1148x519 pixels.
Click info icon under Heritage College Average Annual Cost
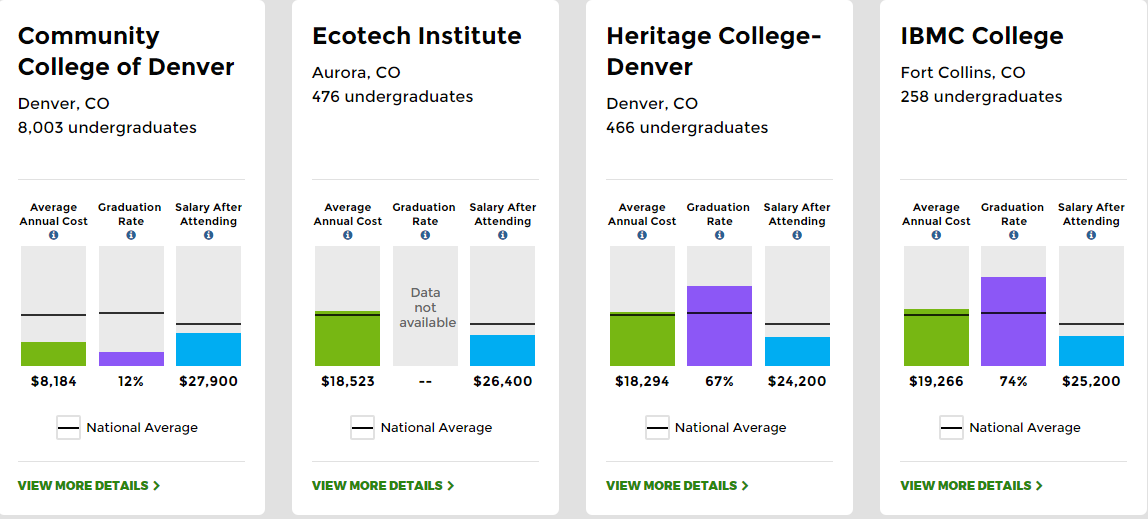point(642,235)
